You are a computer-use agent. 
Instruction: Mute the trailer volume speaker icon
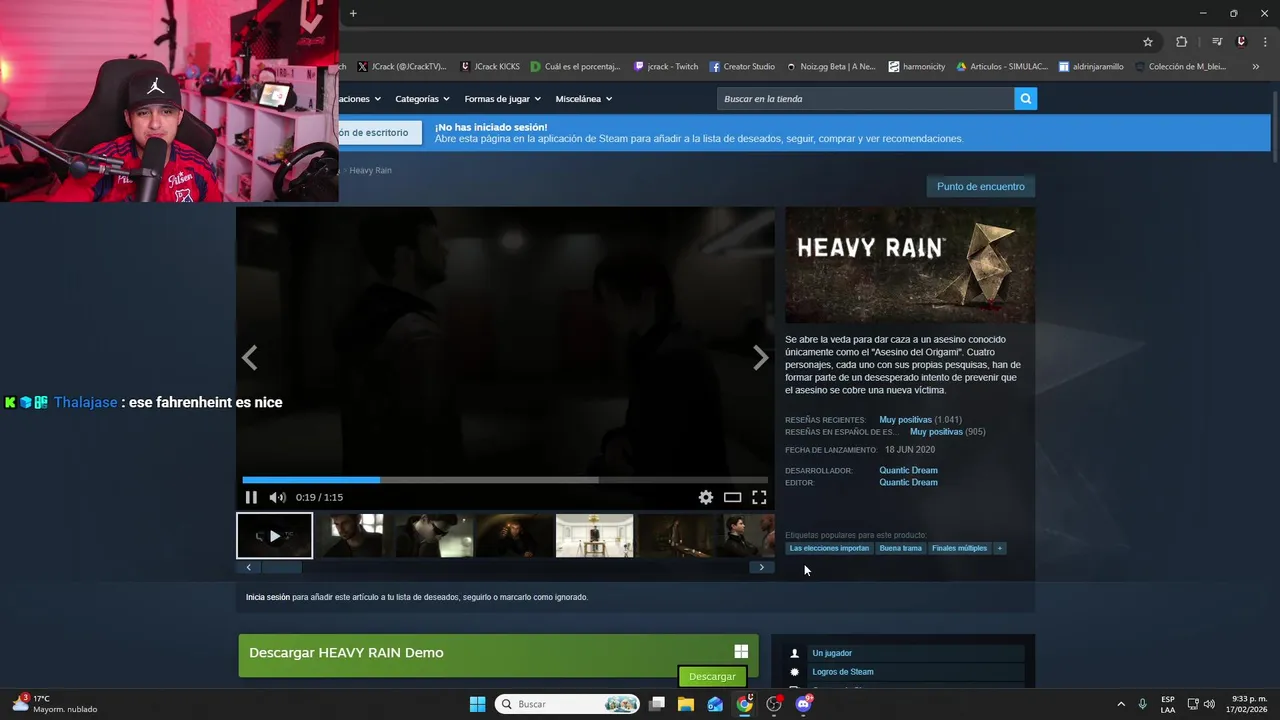click(x=277, y=497)
